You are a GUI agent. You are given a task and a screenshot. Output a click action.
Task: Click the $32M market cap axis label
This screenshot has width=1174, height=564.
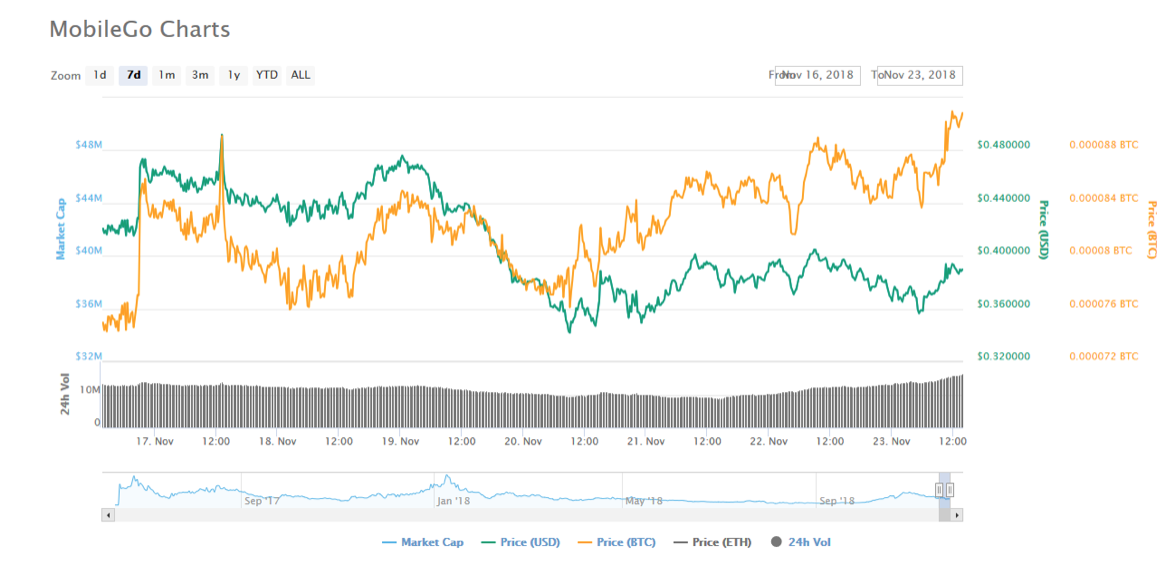tap(90, 357)
